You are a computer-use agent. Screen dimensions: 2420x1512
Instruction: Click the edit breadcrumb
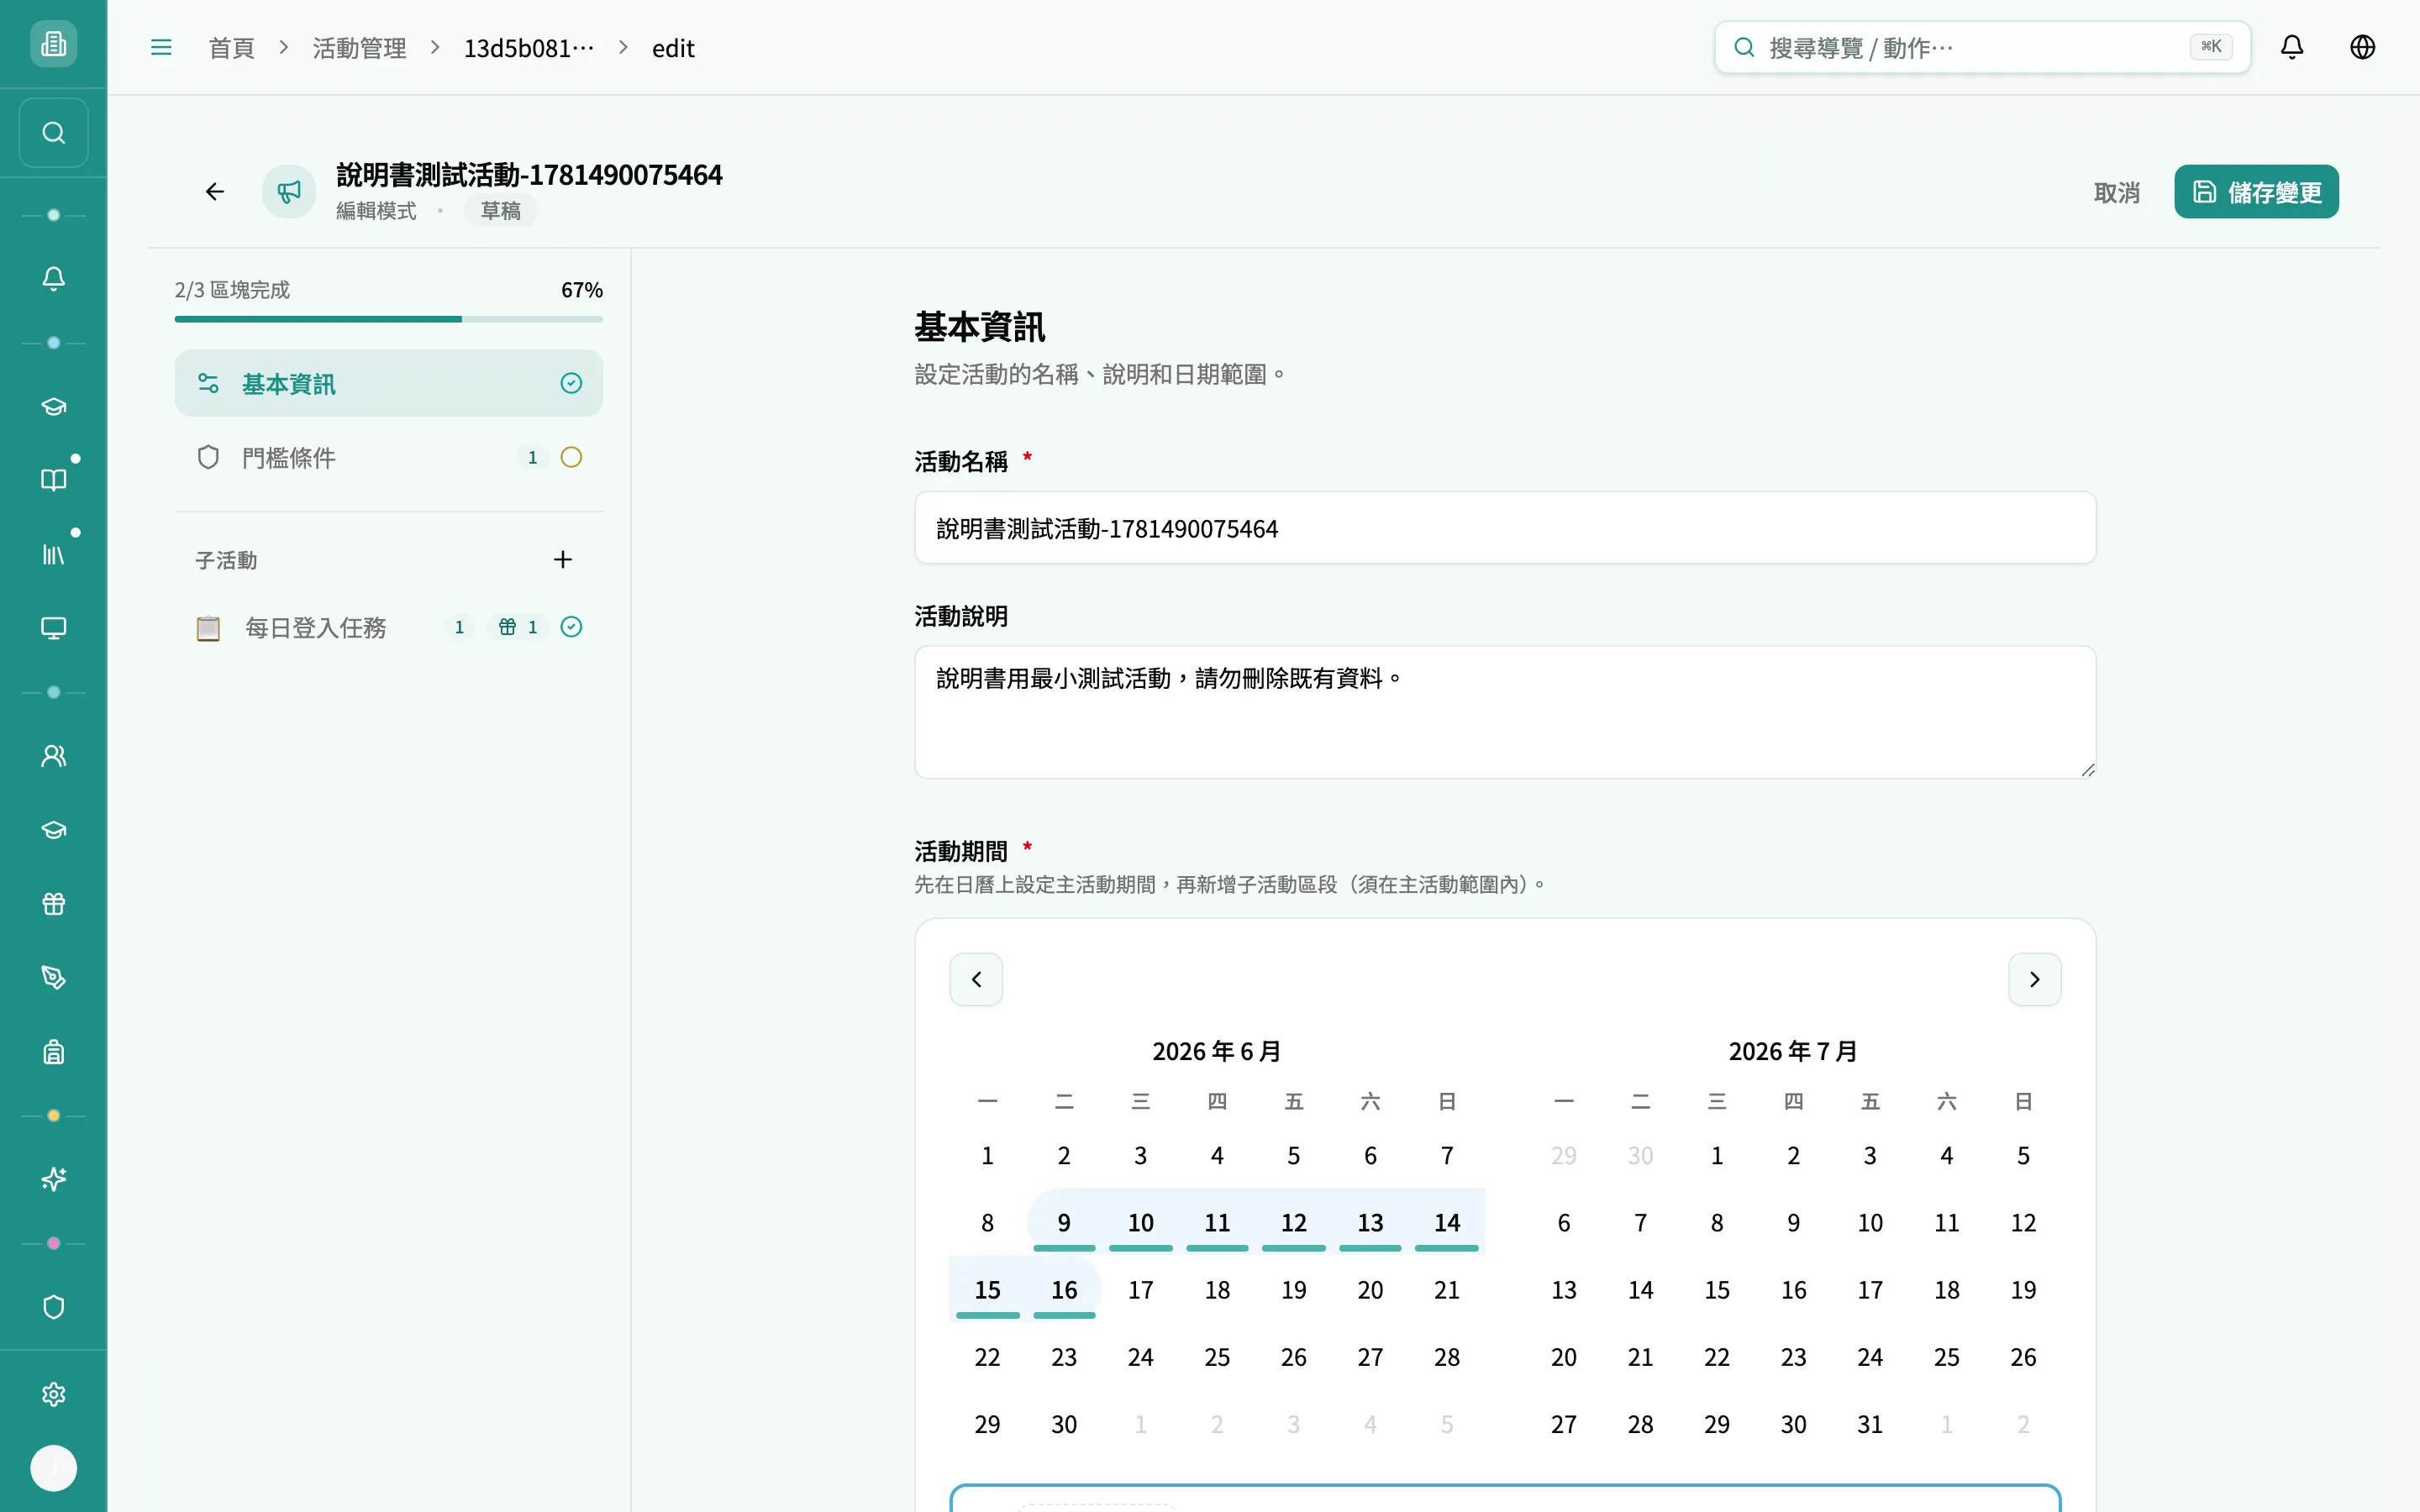pyautogui.click(x=673, y=48)
